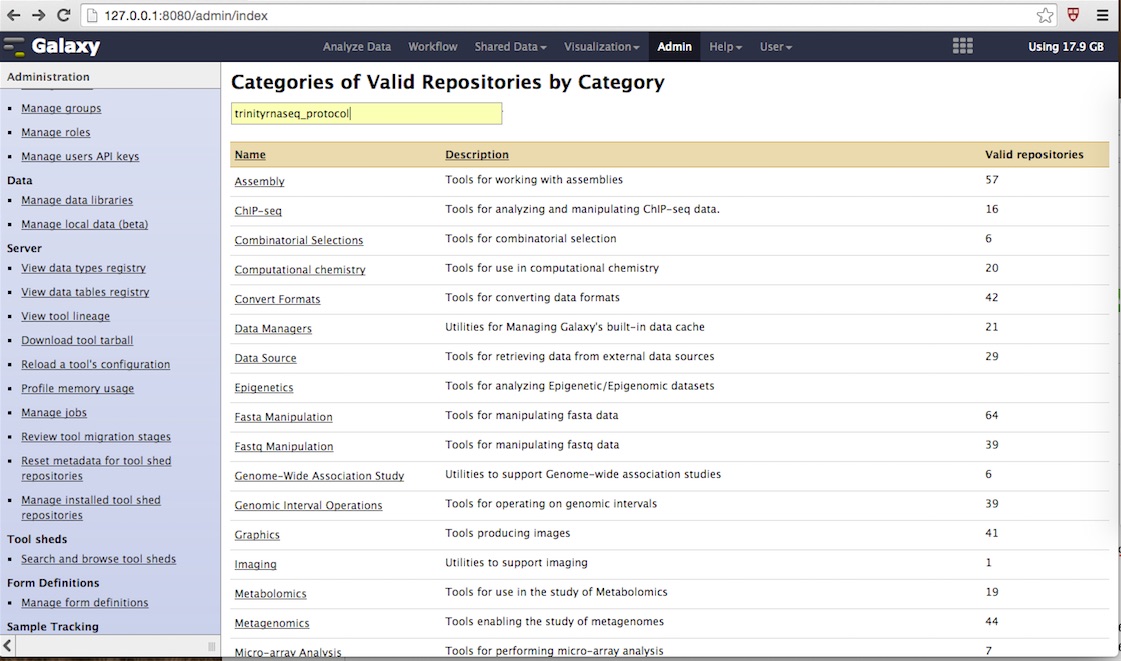Click the bookmark star in the address bar
The image size is (1121, 661).
coord(1045,15)
